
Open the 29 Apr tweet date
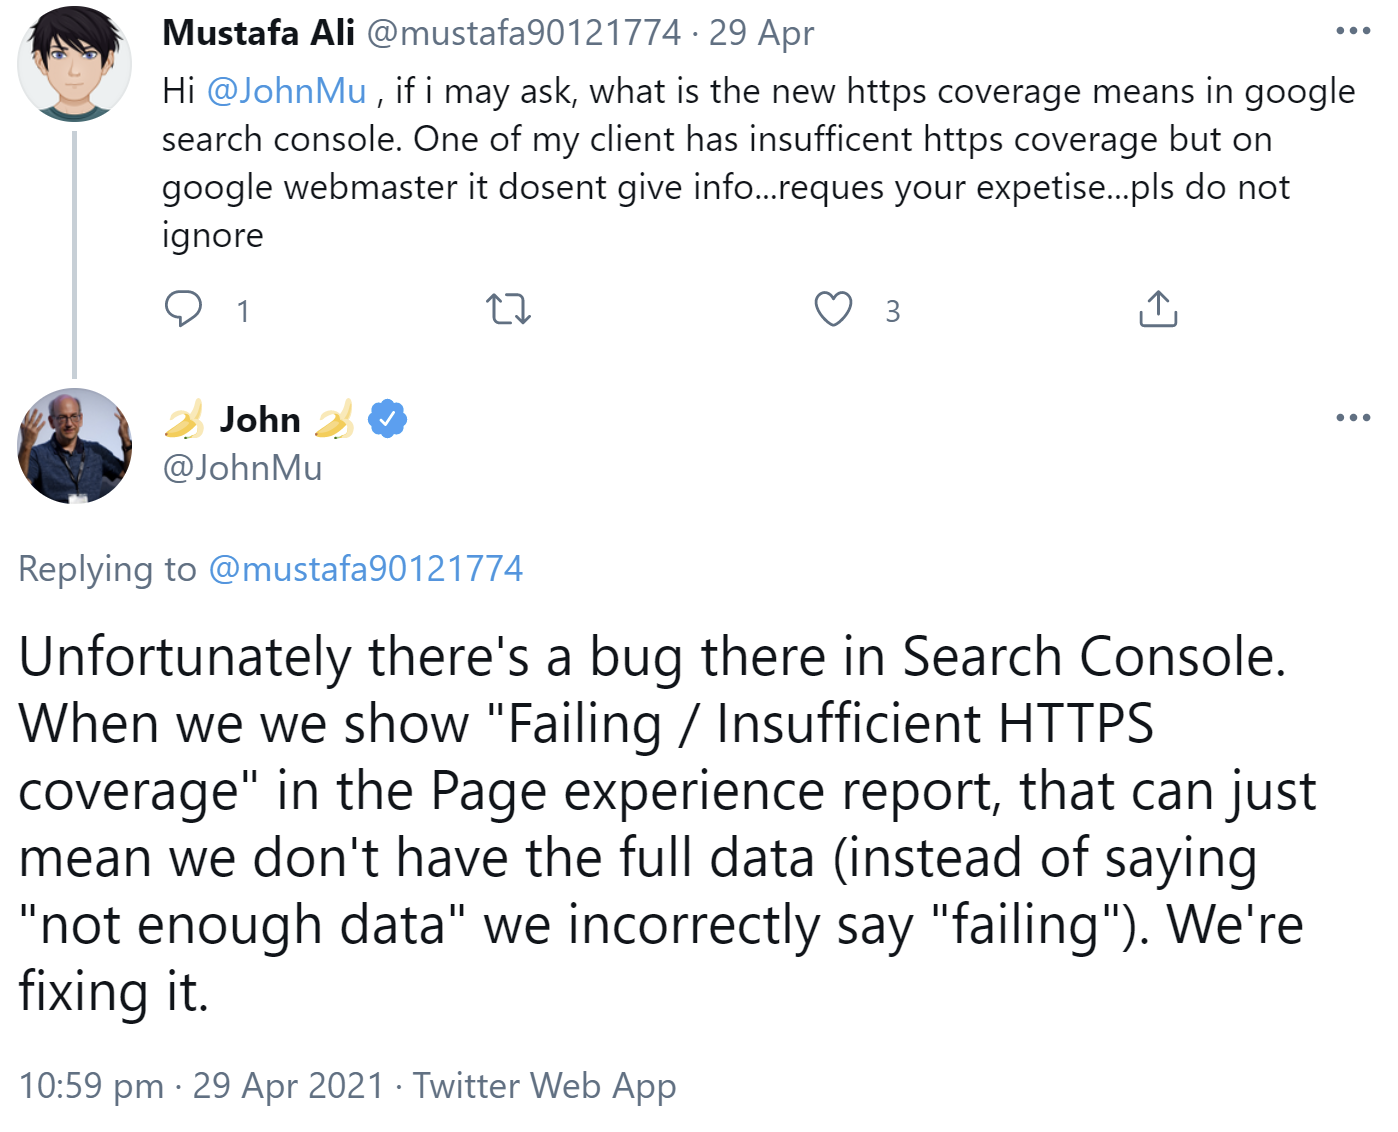pyautogui.click(x=762, y=32)
